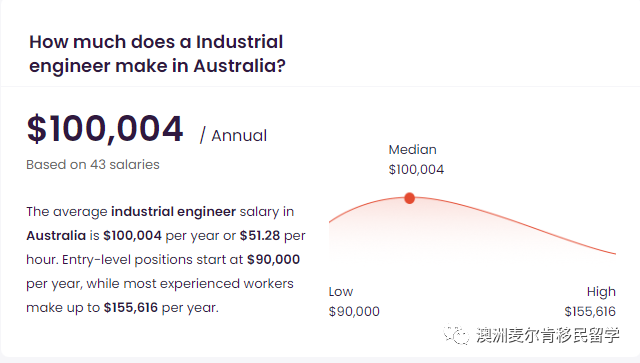Click the heading about Industrial engineer pay
Viewport: 640px width, 363px height.
click(x=157, y=53)
